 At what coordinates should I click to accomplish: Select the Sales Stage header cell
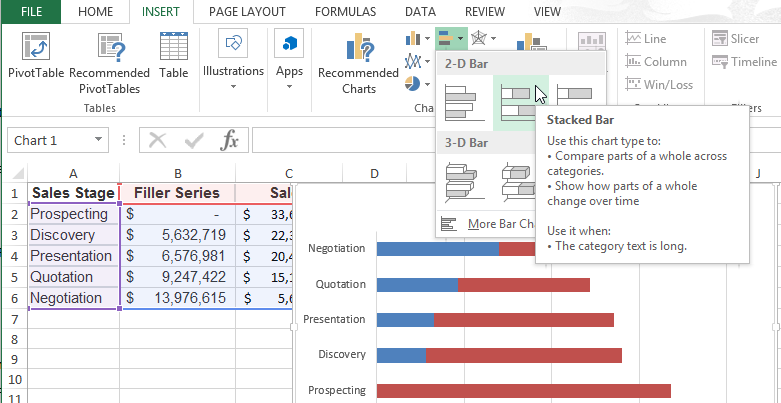tap(72, 193)
